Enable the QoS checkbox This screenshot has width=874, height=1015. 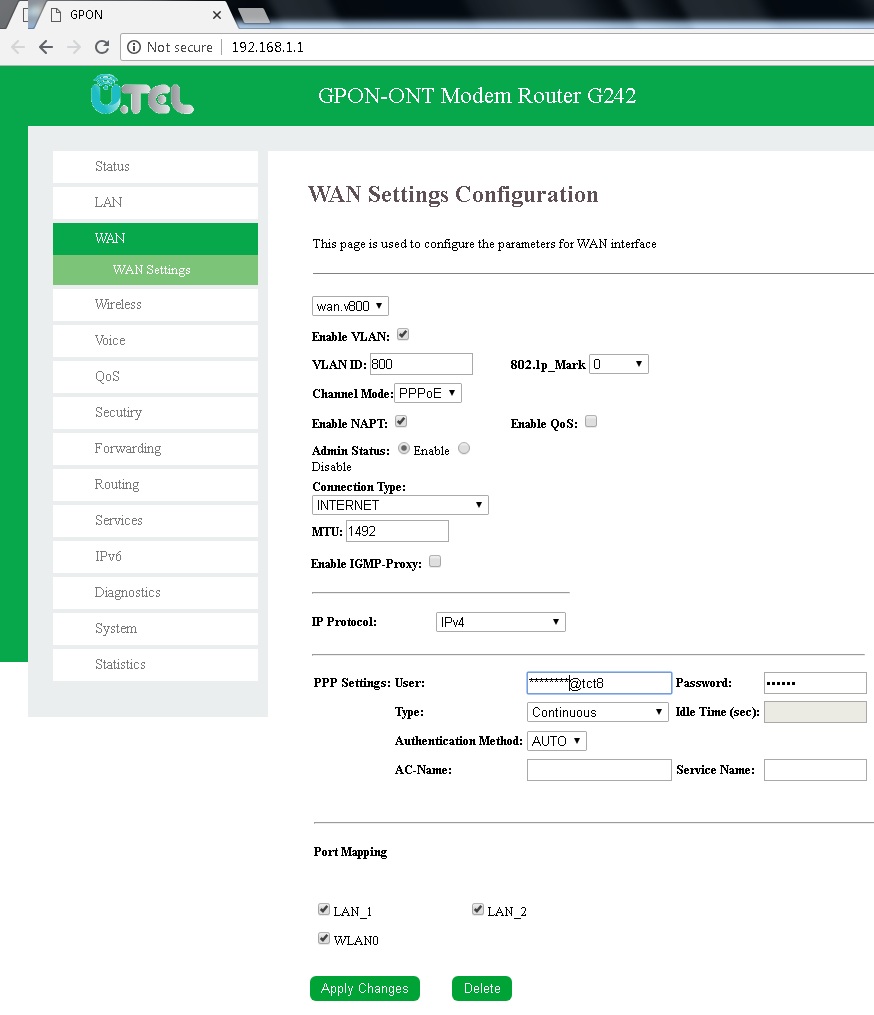tap(591, 422)
